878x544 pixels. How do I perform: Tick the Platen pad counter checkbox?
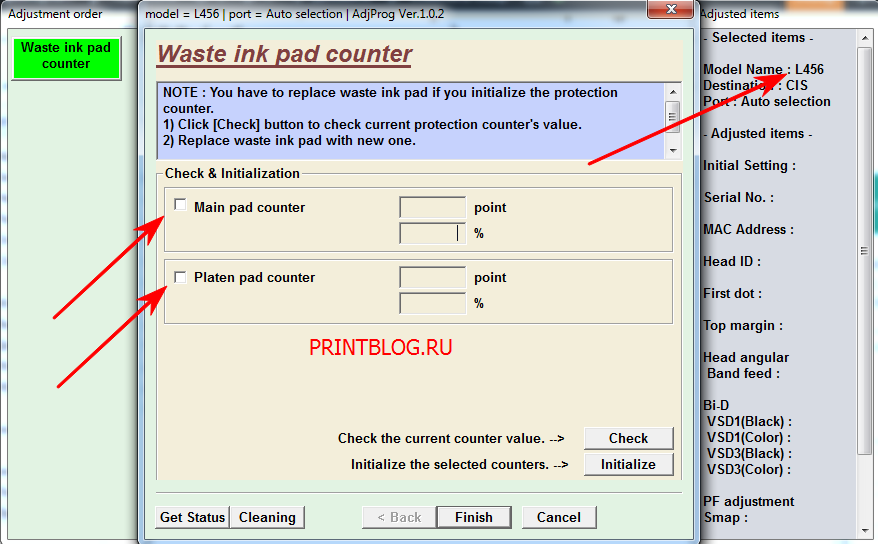pyautogui.click(x=180, y=277)
